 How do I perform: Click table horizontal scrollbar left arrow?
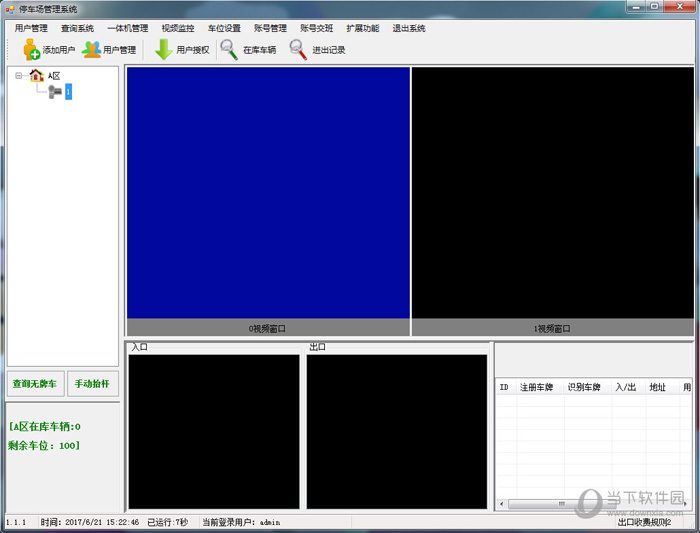[x=502, y=504]
